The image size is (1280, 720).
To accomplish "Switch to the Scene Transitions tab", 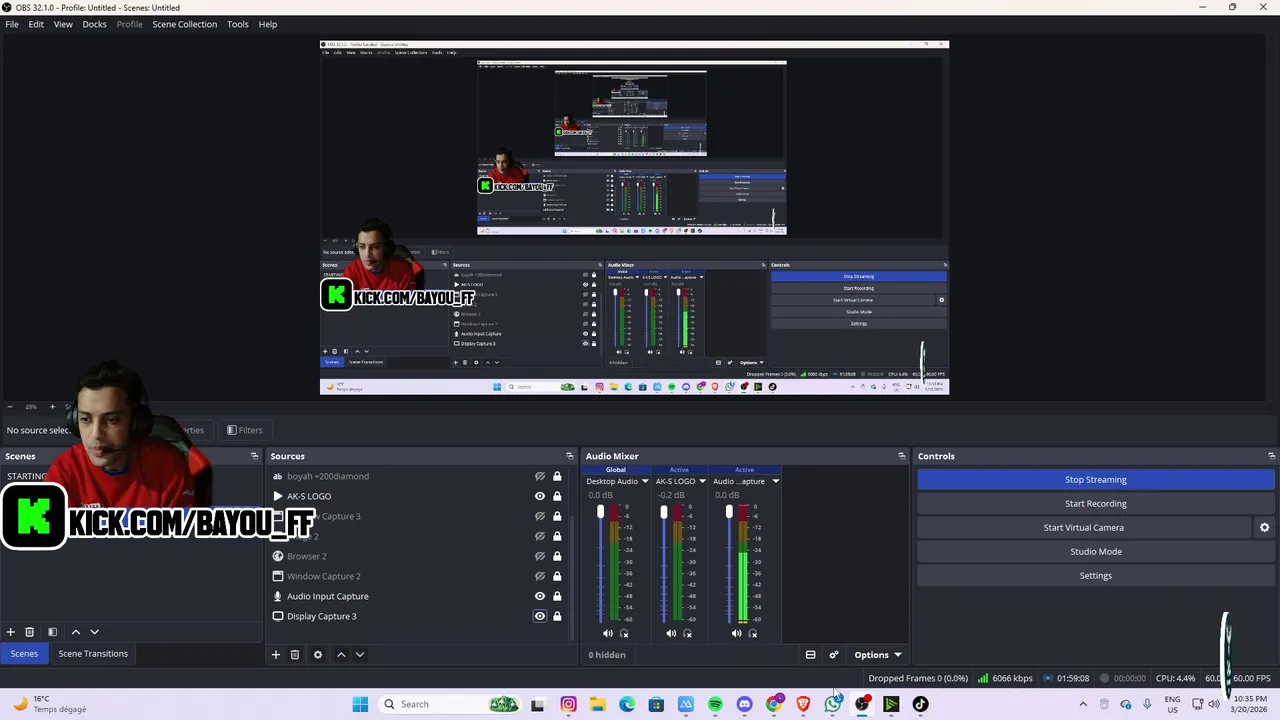I will pyautogui.click(x=93, y=654).
